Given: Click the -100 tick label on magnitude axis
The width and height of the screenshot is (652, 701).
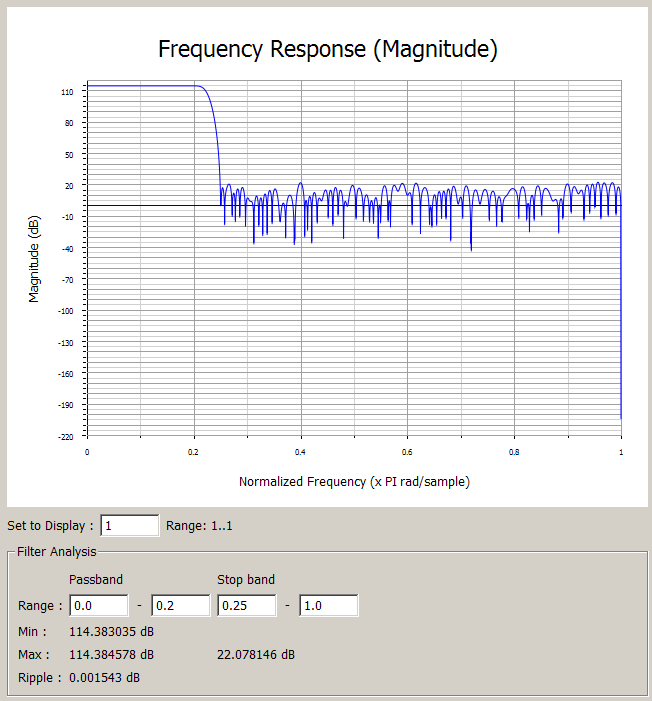Looking at the screenshot, I should 66,311.
